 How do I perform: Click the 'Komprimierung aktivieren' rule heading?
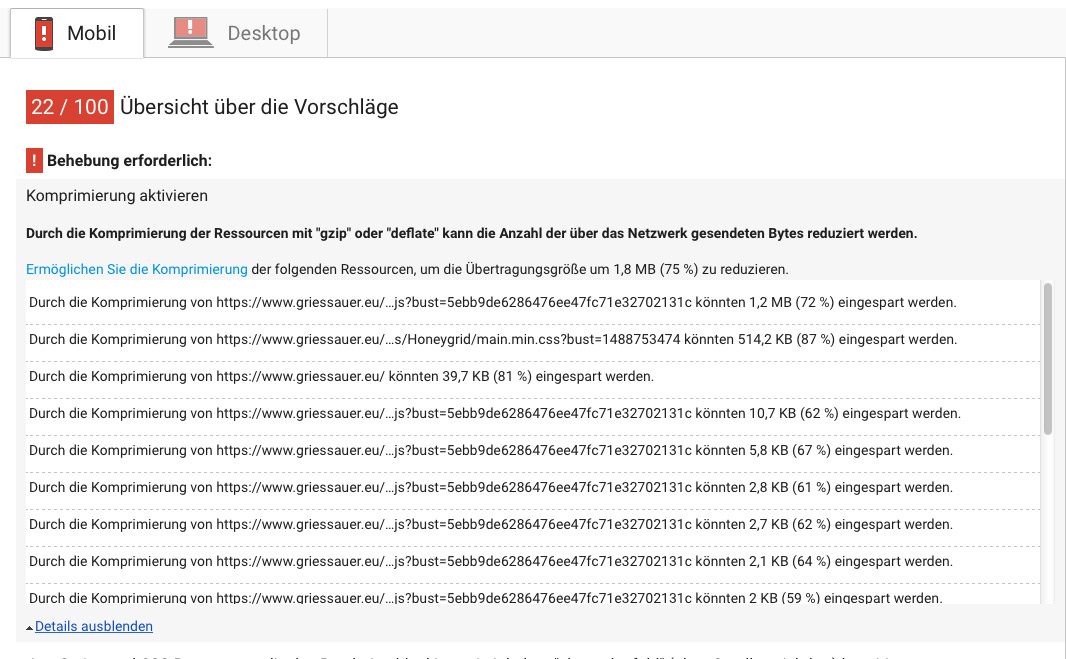(117, 196)
